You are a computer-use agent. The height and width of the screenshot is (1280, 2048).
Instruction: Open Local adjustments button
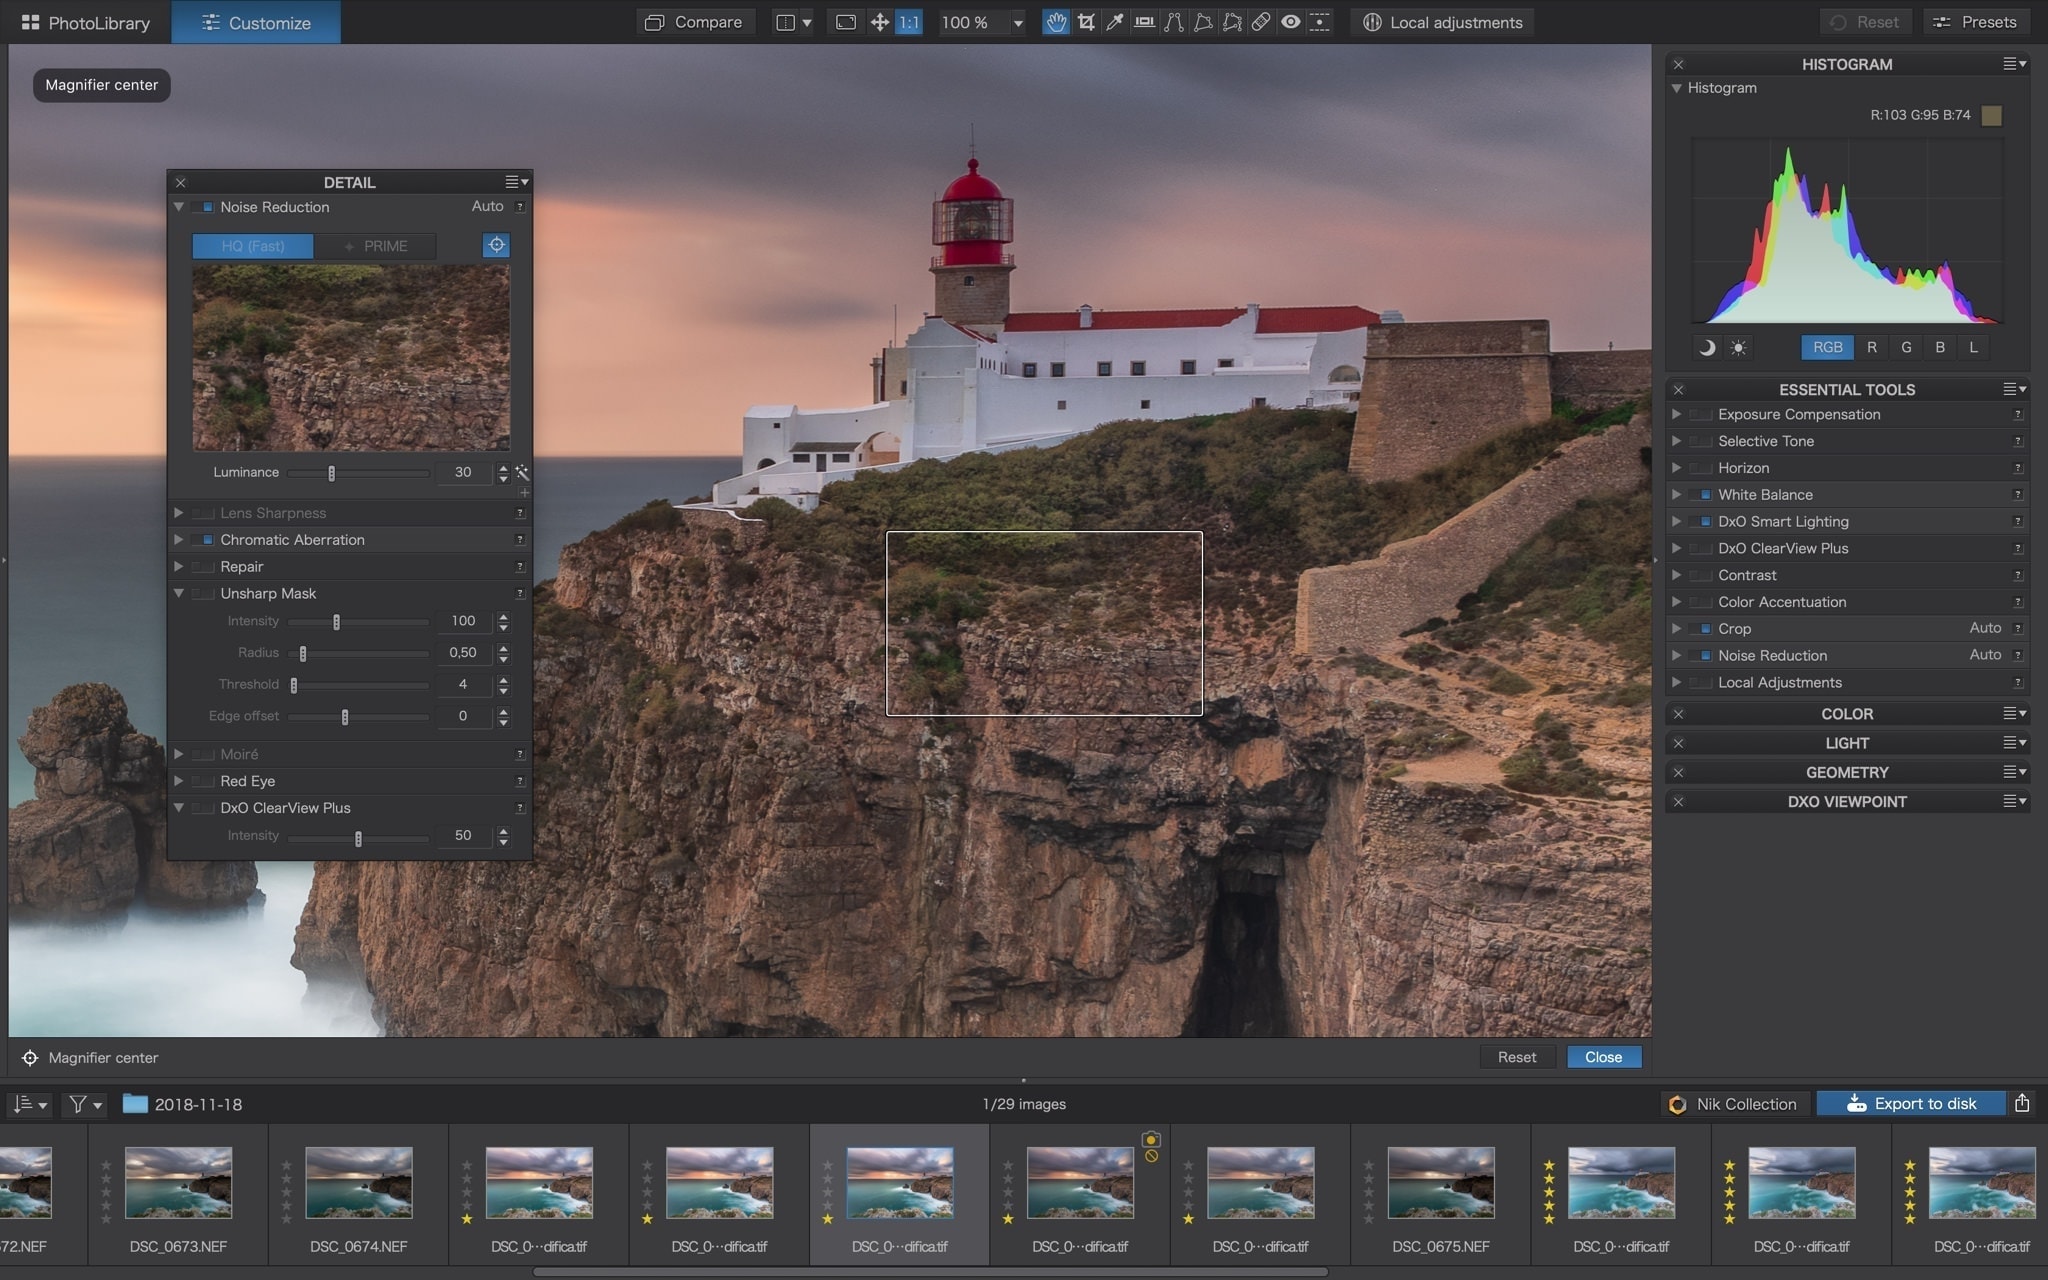coord(1443,22)
